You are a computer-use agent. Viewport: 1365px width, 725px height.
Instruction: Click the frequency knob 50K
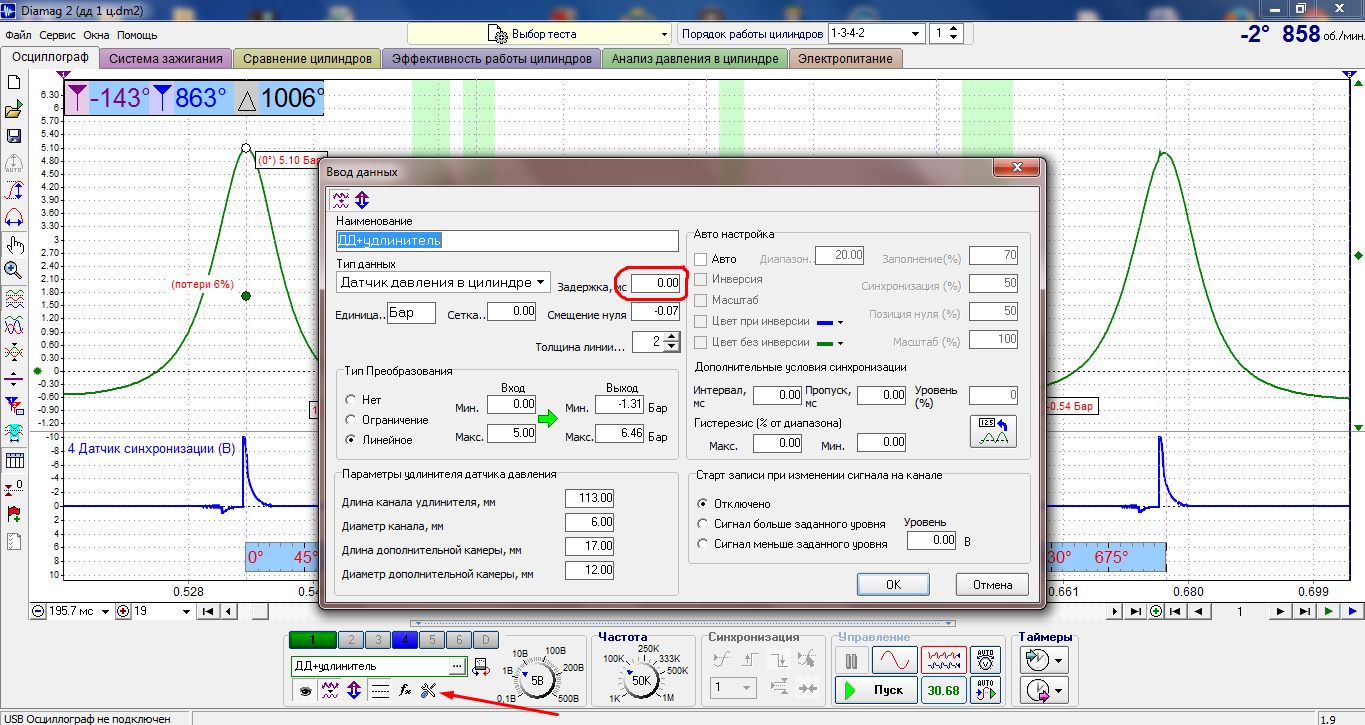tap(641, 680)
